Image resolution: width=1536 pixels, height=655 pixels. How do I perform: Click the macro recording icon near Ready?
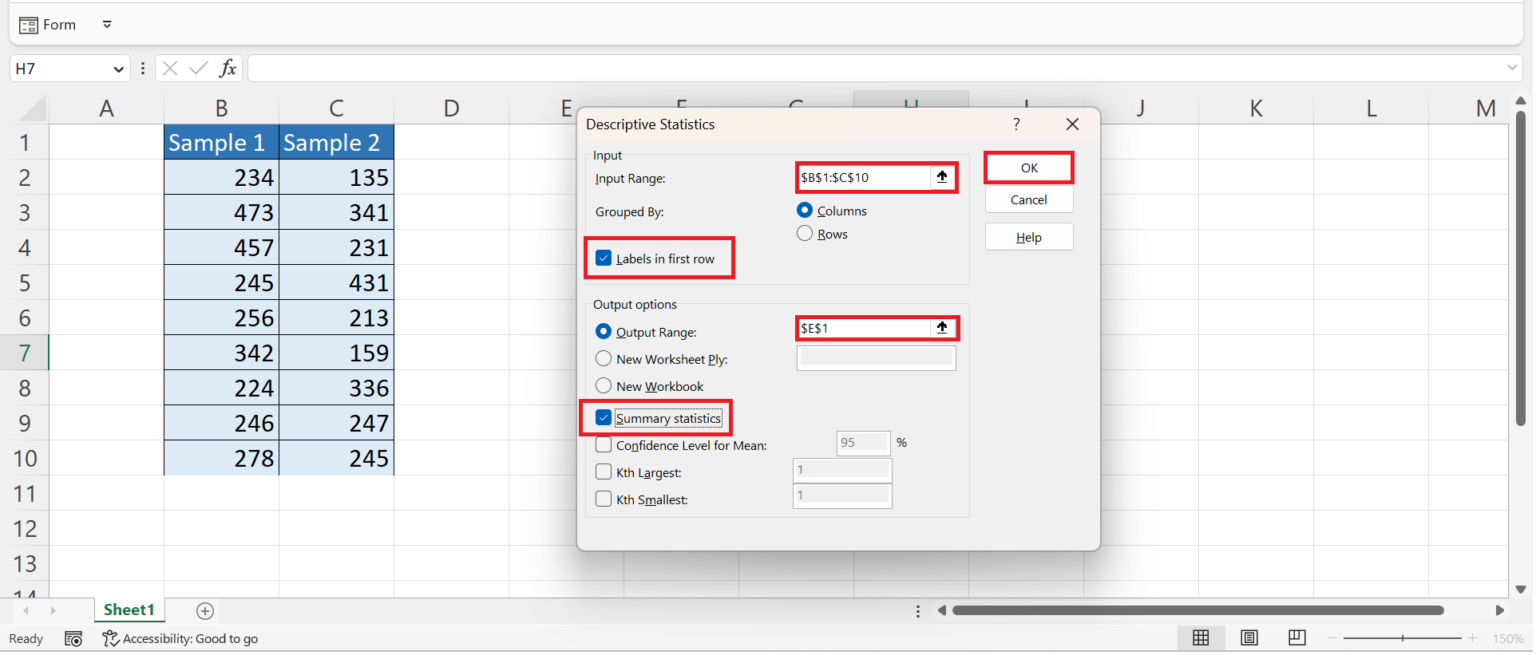pyautogui.click(x=73, y=638)
